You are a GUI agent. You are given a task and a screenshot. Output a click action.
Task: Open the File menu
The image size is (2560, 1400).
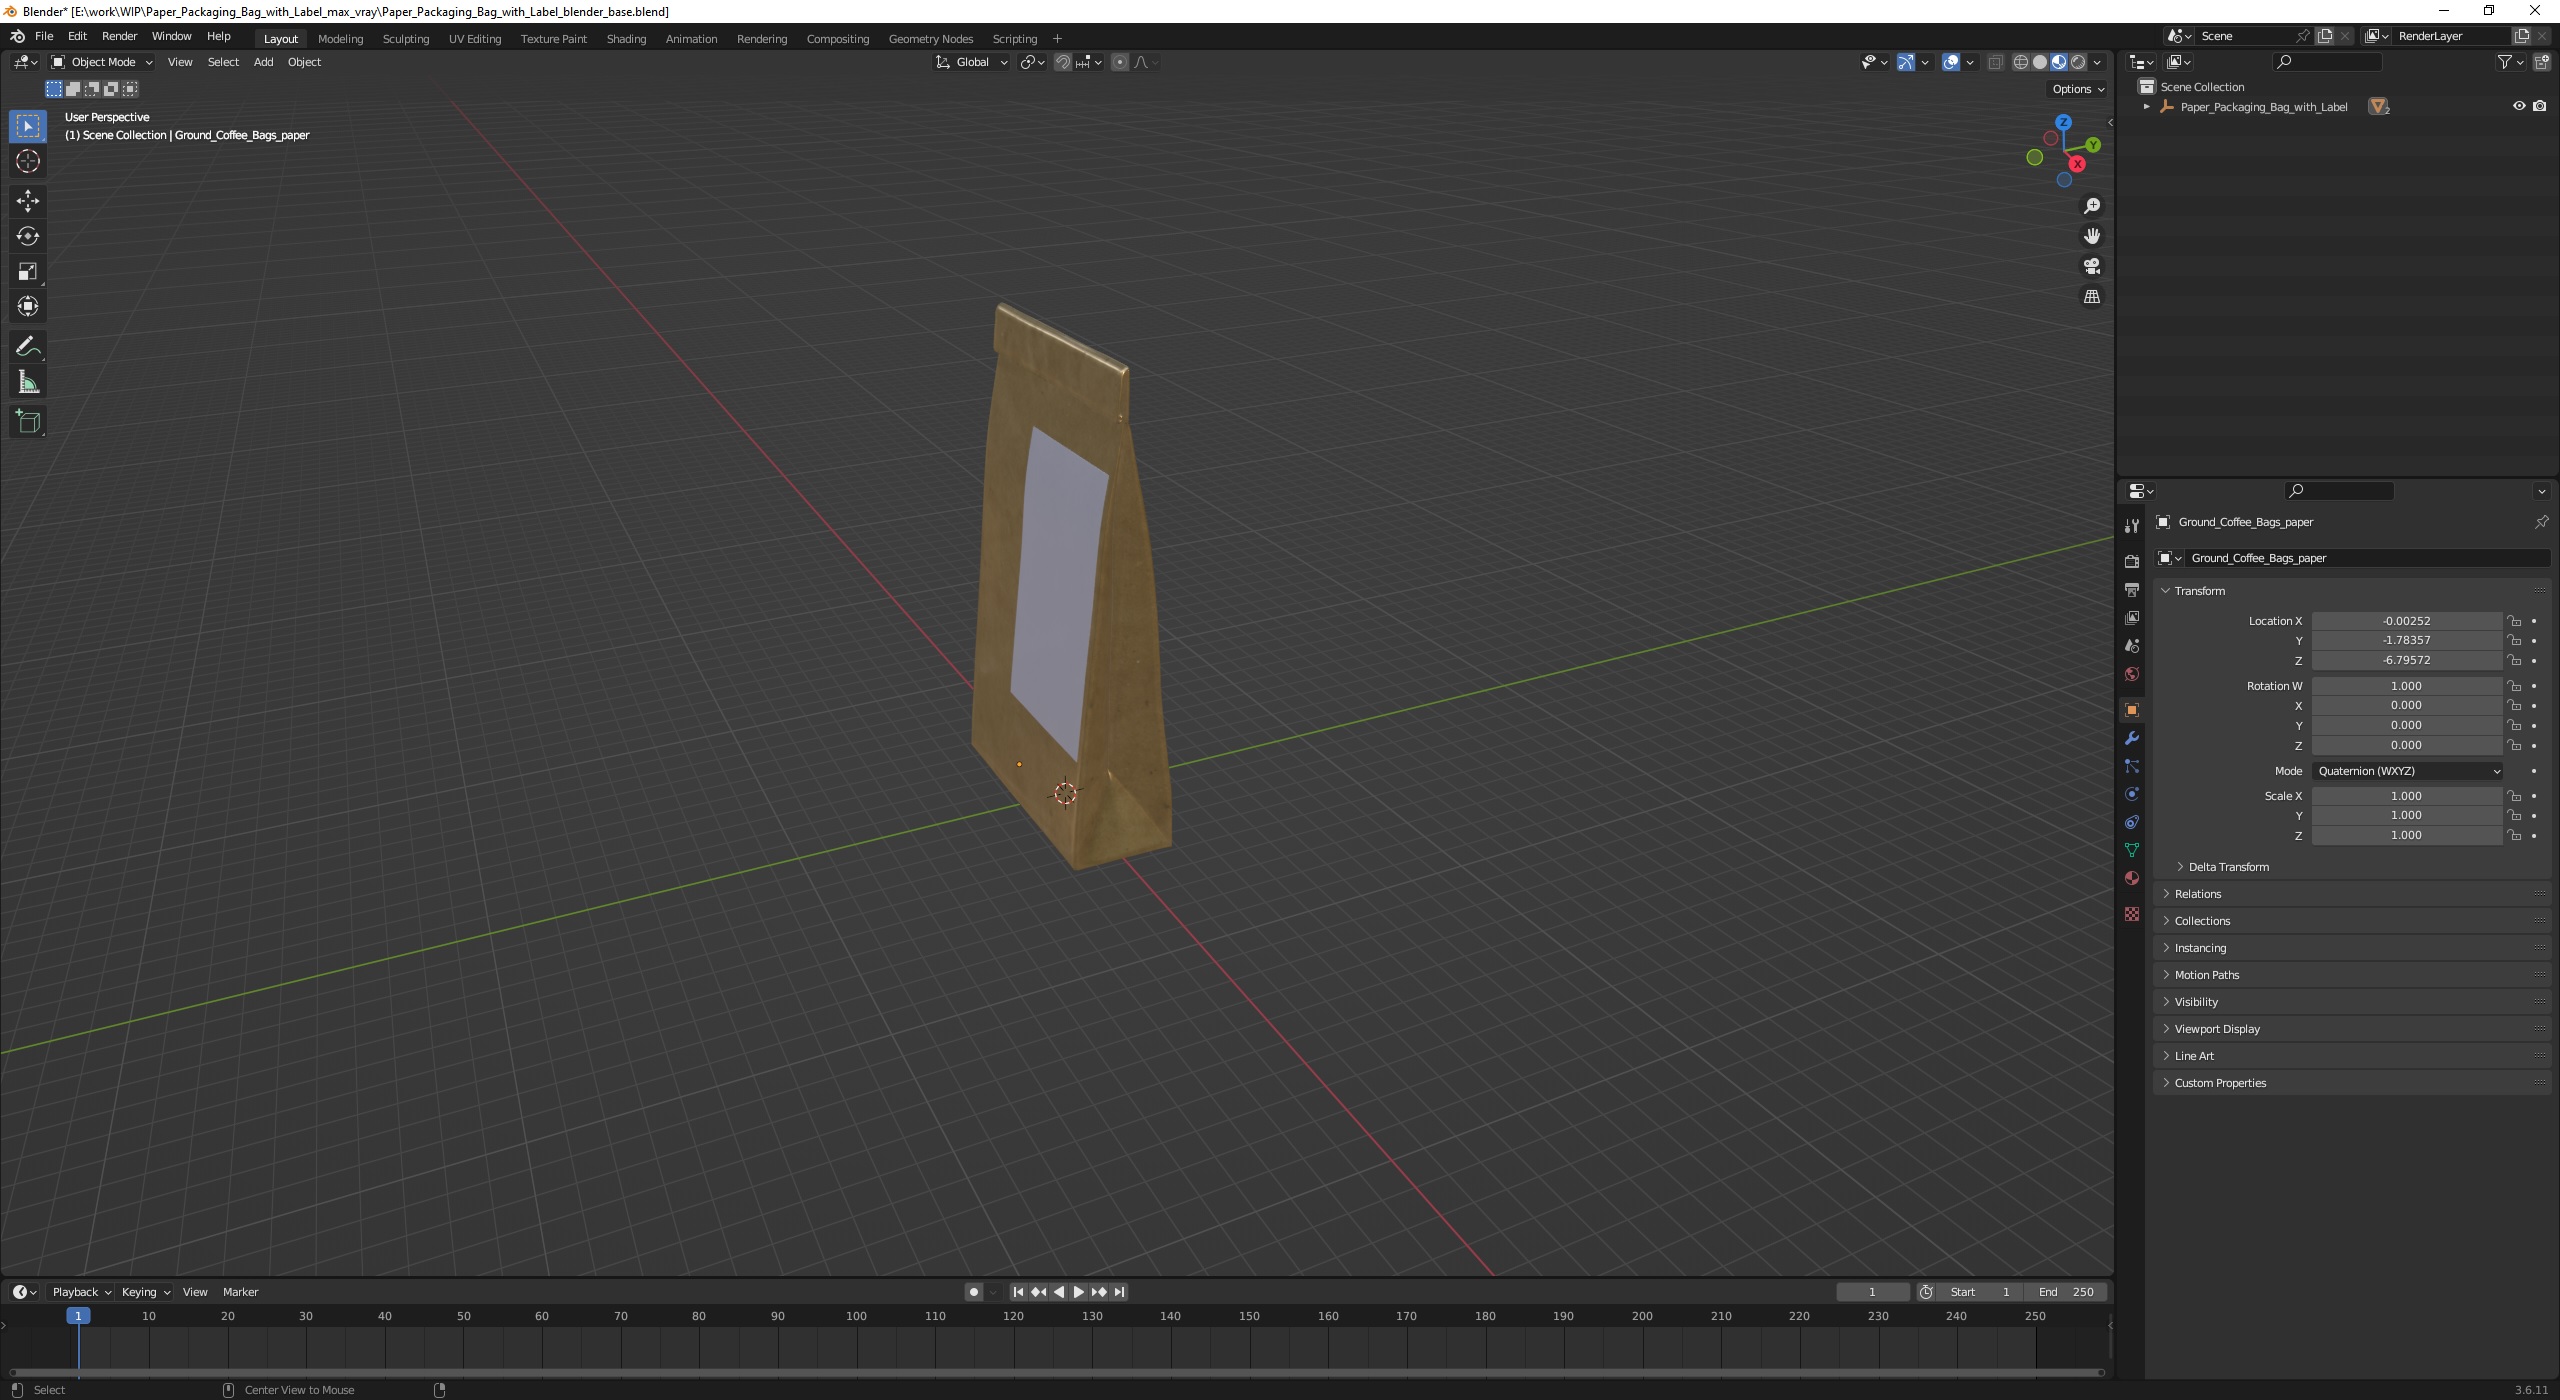(44, 36)
